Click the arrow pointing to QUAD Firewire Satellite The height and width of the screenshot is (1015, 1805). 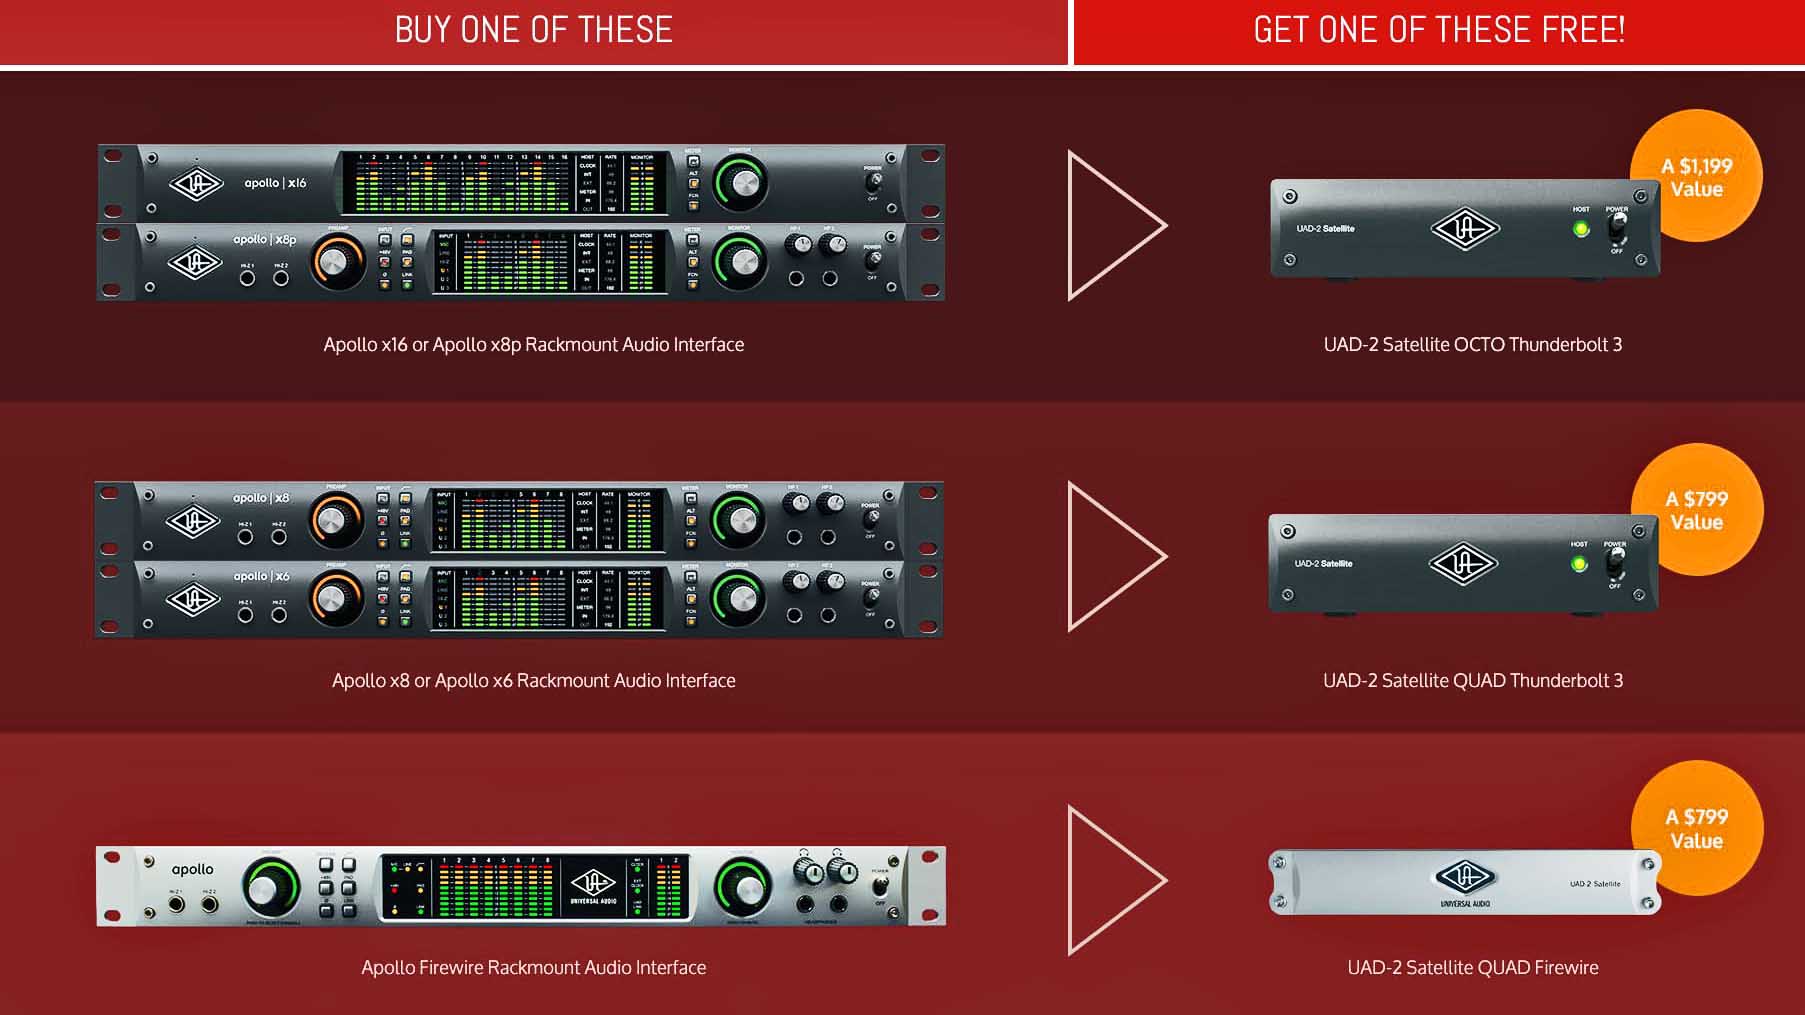point(1117,880)
